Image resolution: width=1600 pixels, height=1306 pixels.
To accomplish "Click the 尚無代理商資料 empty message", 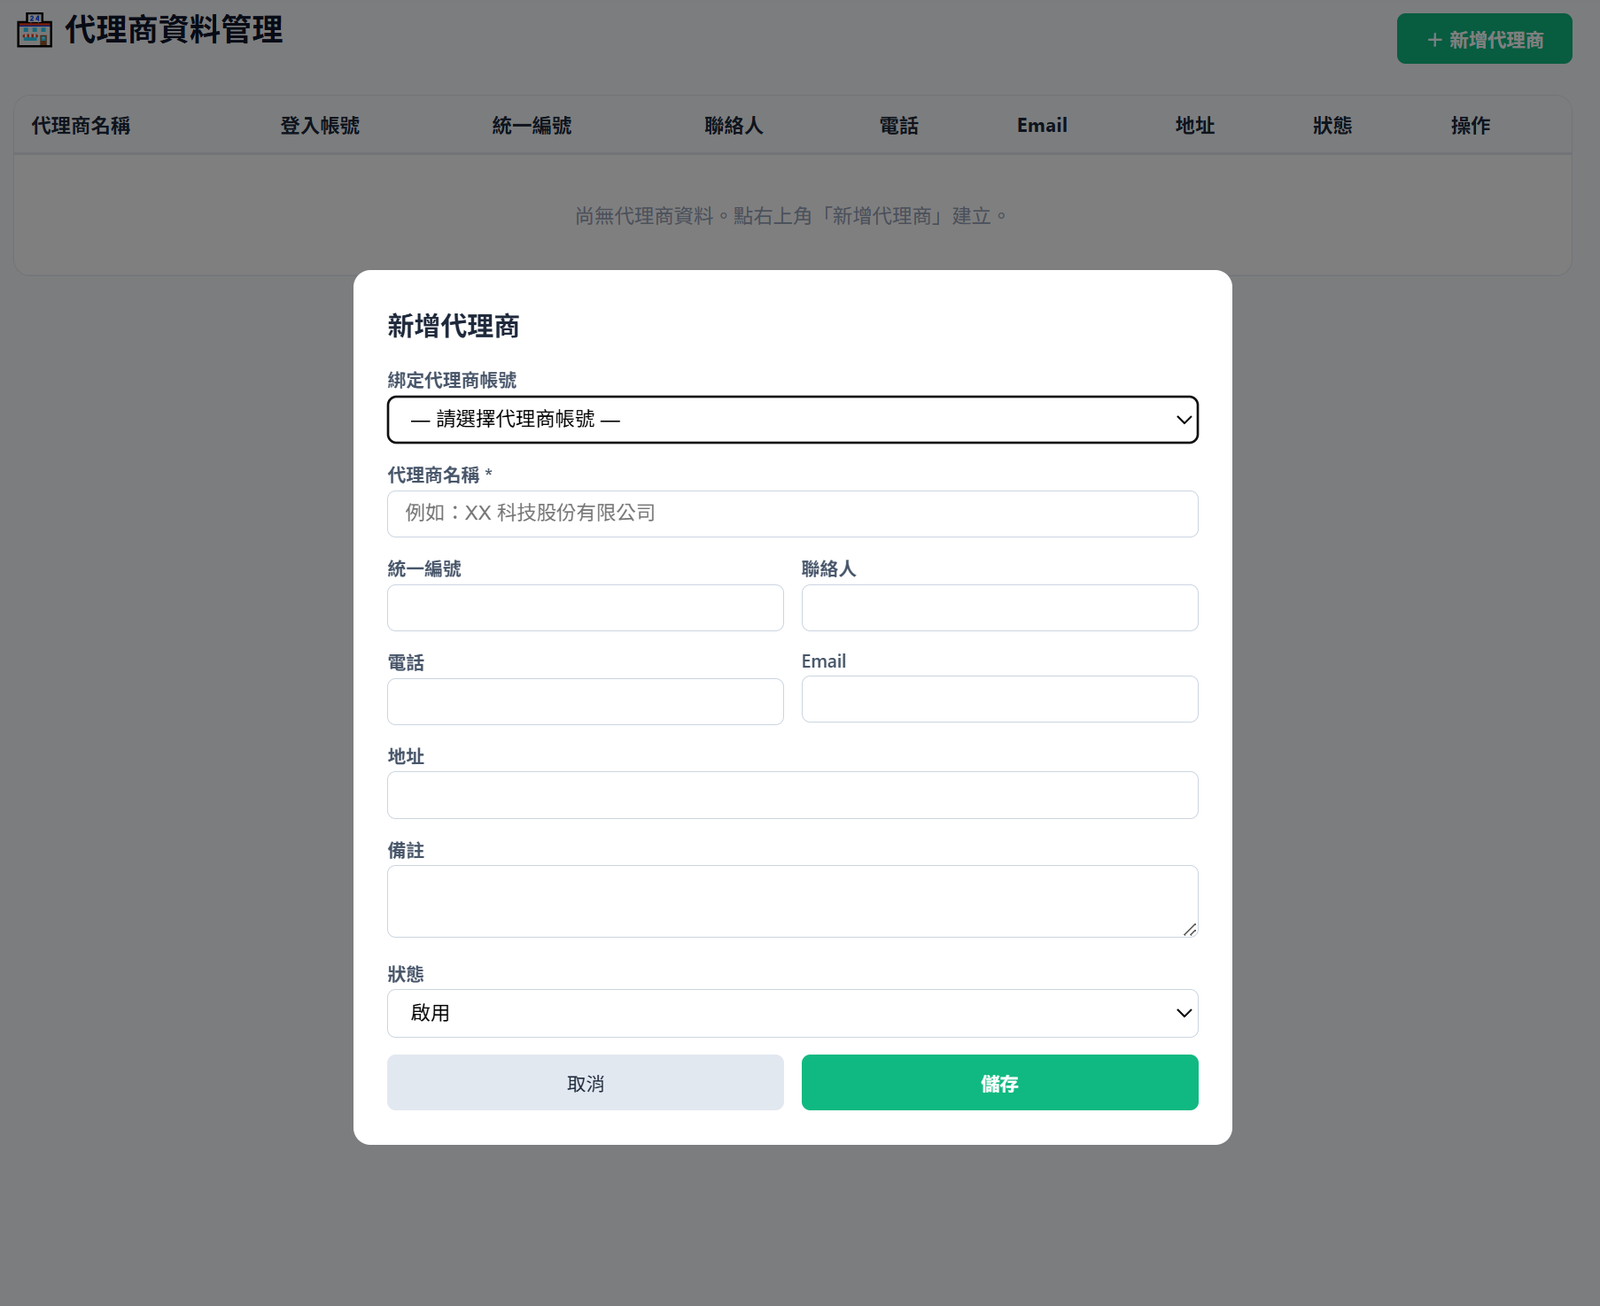I will [x=792, y=216].
